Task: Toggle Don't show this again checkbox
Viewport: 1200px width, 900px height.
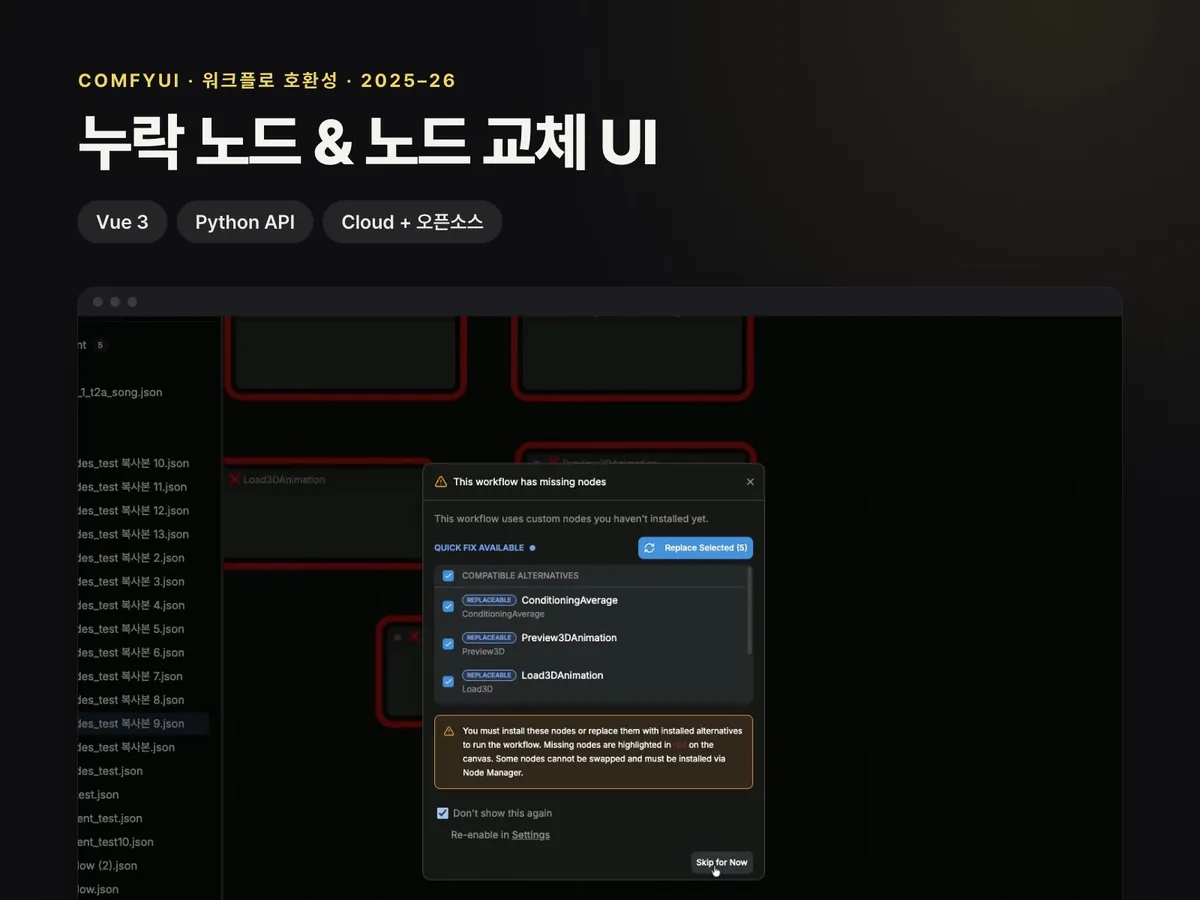Action: [x=443, y=813]
